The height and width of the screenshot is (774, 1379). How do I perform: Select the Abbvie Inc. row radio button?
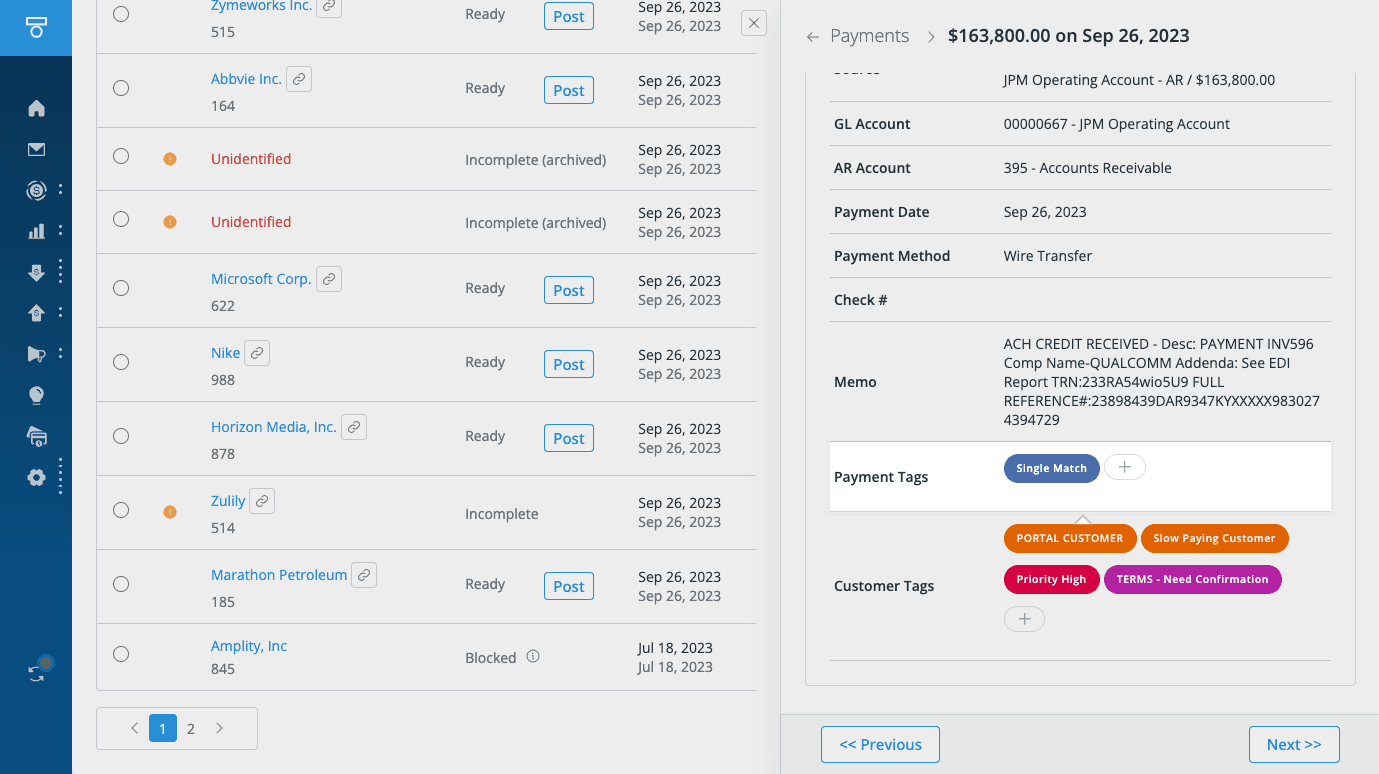click(x=121, y=88)
